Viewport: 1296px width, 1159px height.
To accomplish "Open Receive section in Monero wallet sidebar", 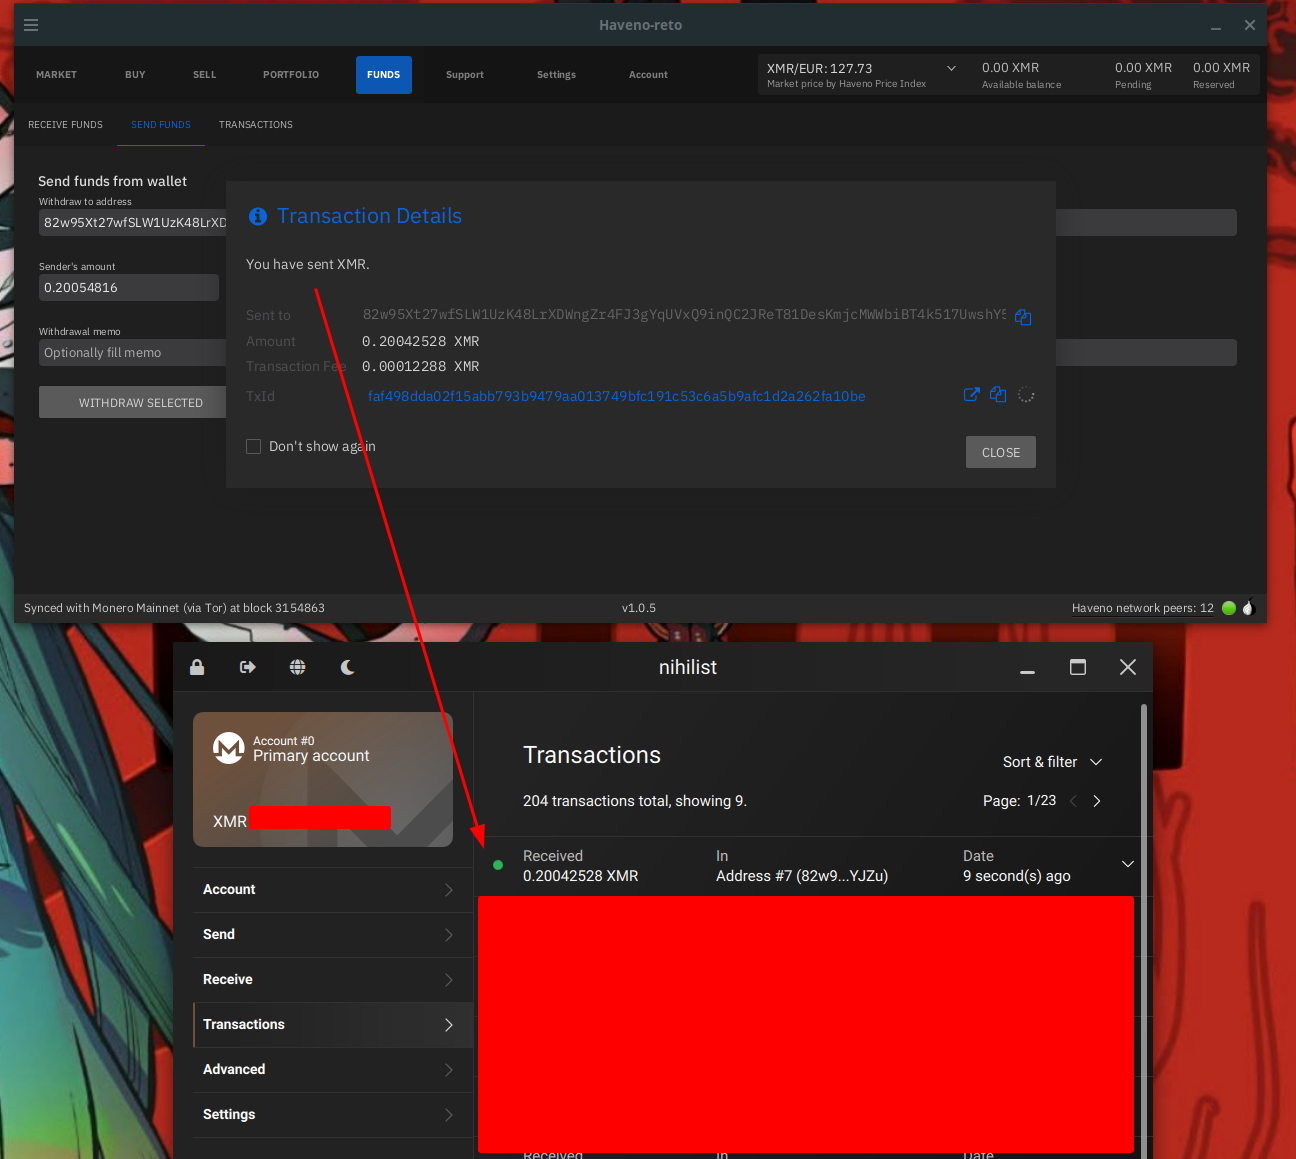I will pos(332,980).
